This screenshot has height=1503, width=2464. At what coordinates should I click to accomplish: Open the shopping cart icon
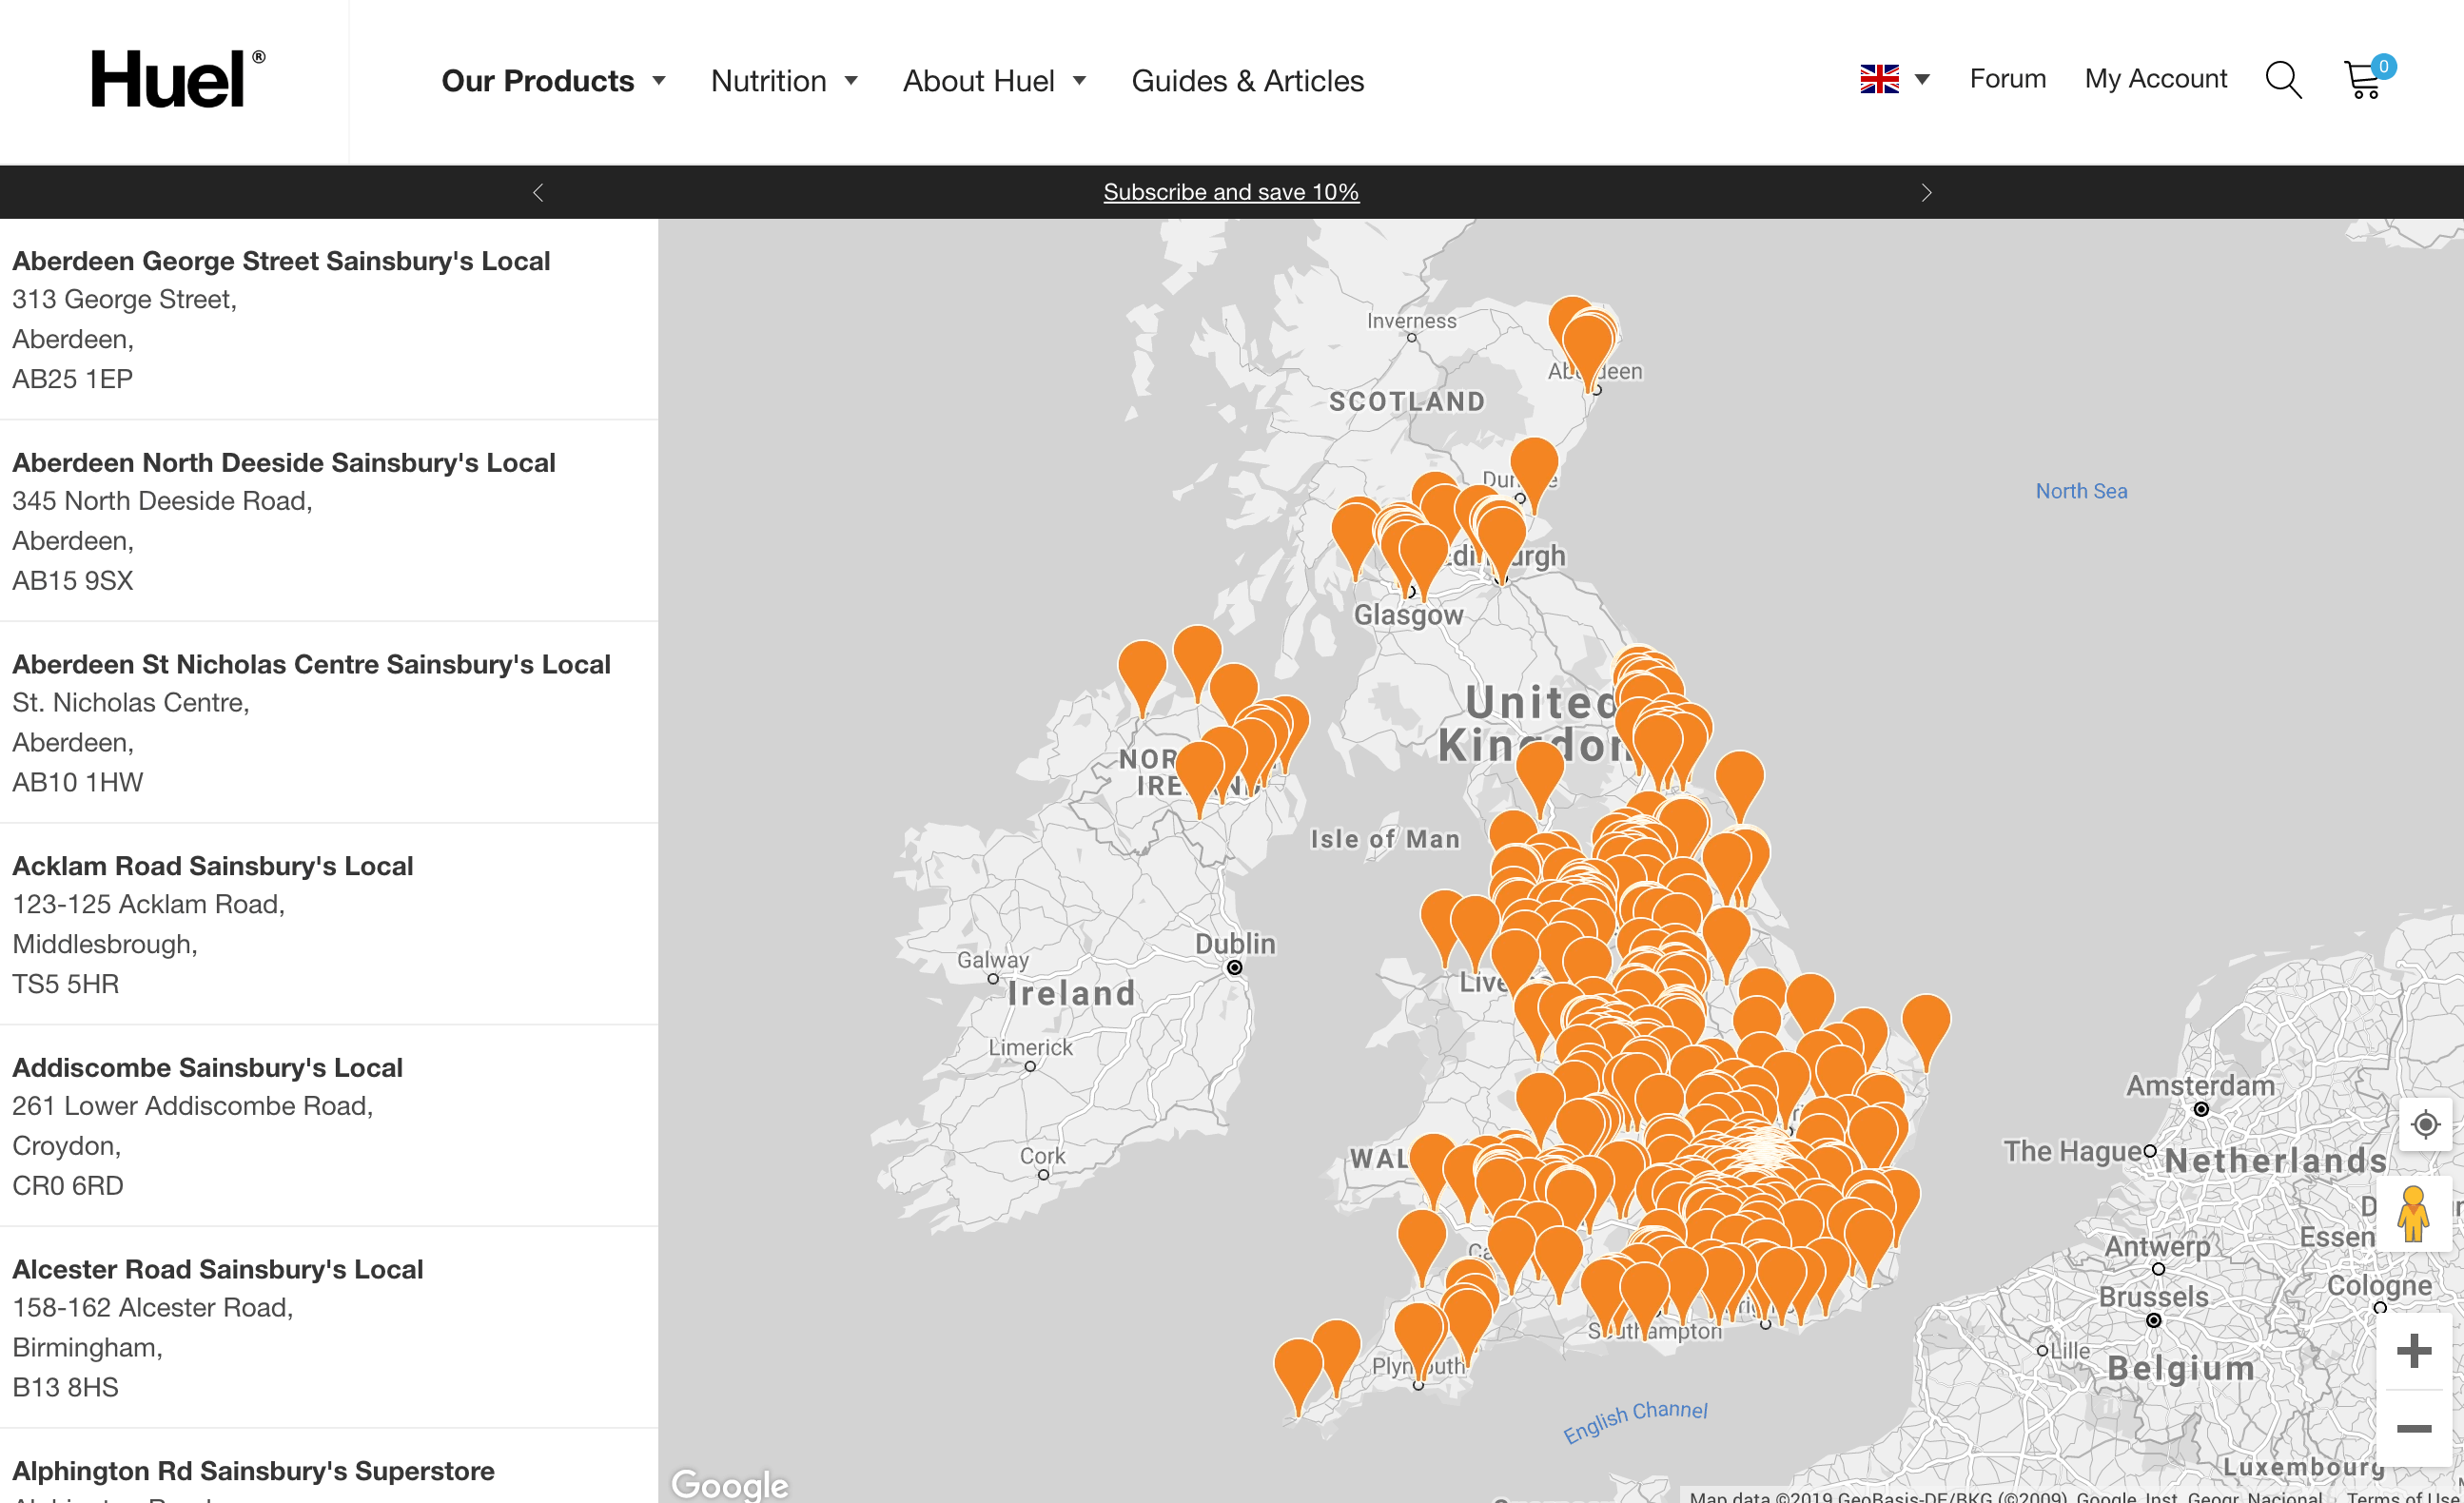(x=2368, y=77)
